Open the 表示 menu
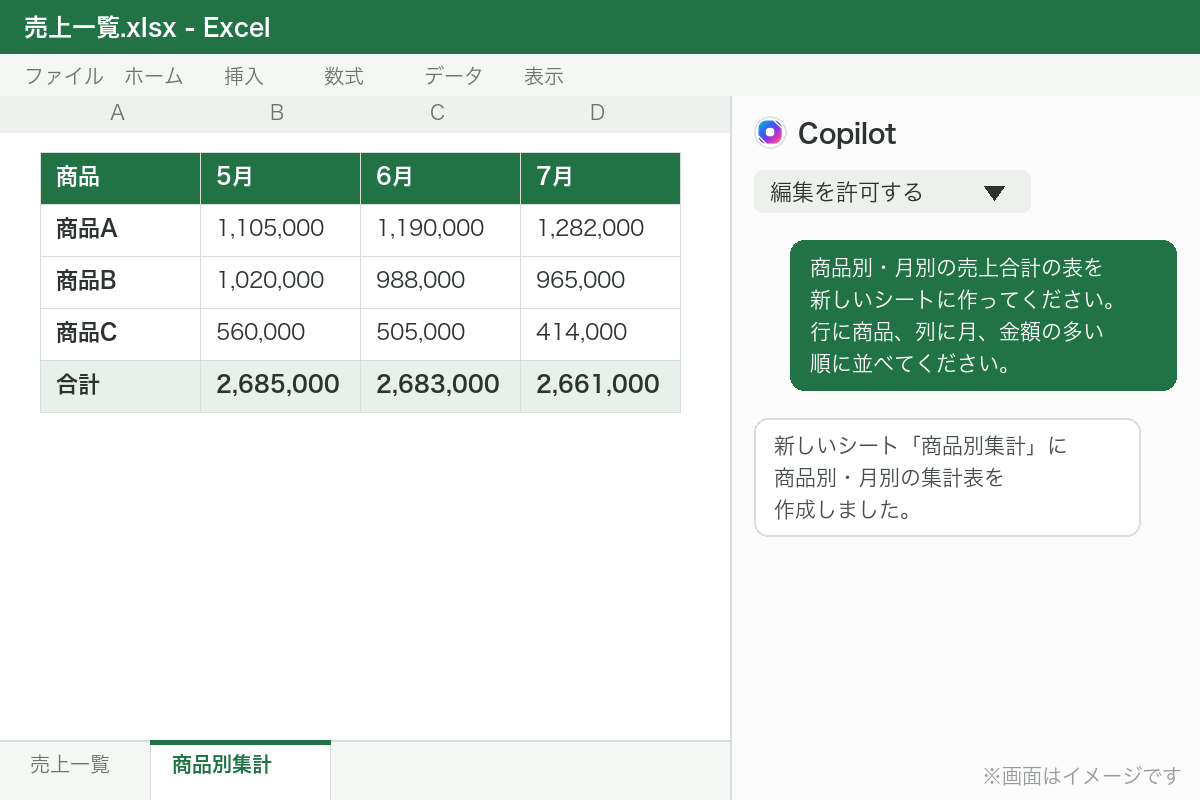This screenshot has width=1200, height=800. (544, 76)
